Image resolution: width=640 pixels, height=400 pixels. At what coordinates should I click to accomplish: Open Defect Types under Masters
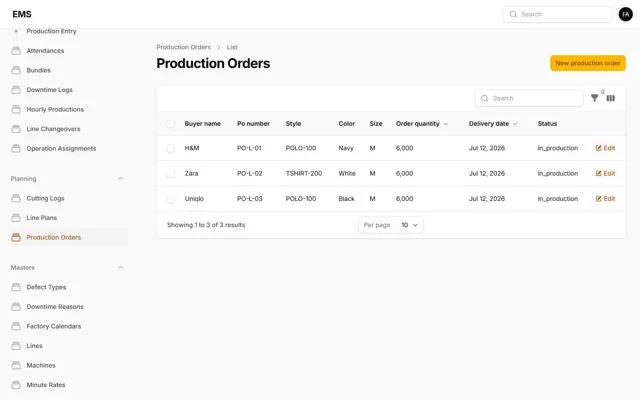pos(46,287)
